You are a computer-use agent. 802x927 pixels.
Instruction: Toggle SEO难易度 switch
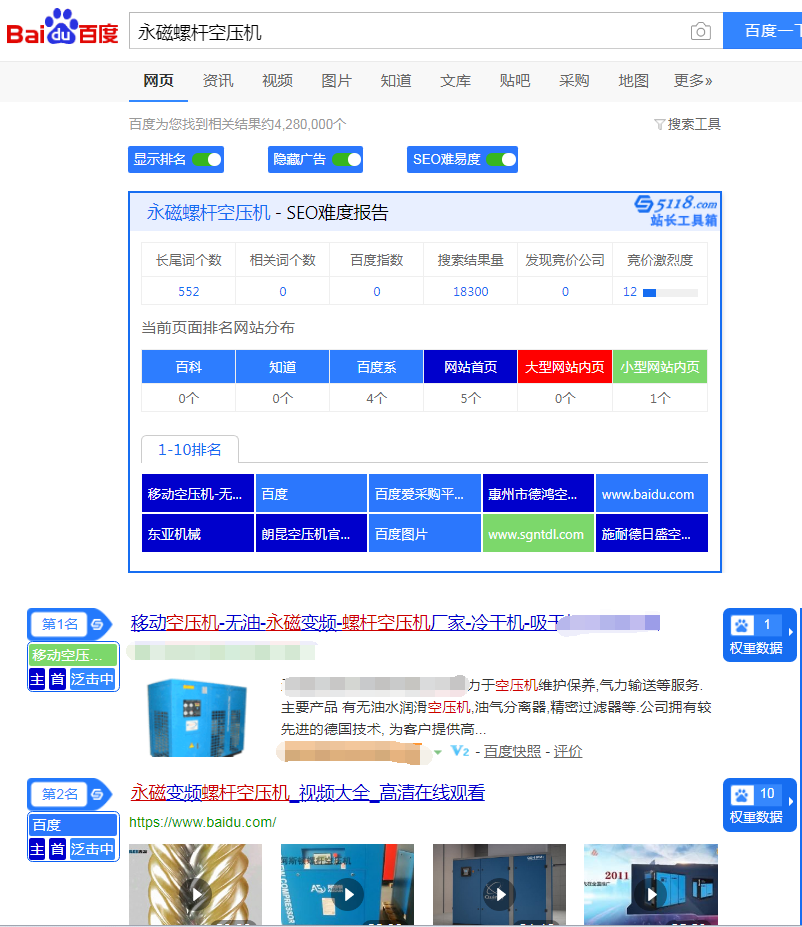pos(501,160)
